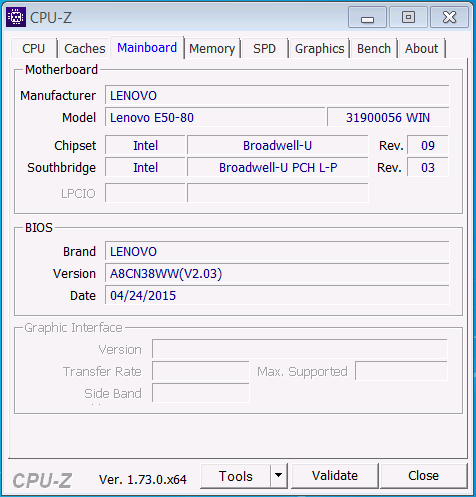Click the CPU-Z application icon in title bar
Screen dimensions: 476x497
[16, 17]
